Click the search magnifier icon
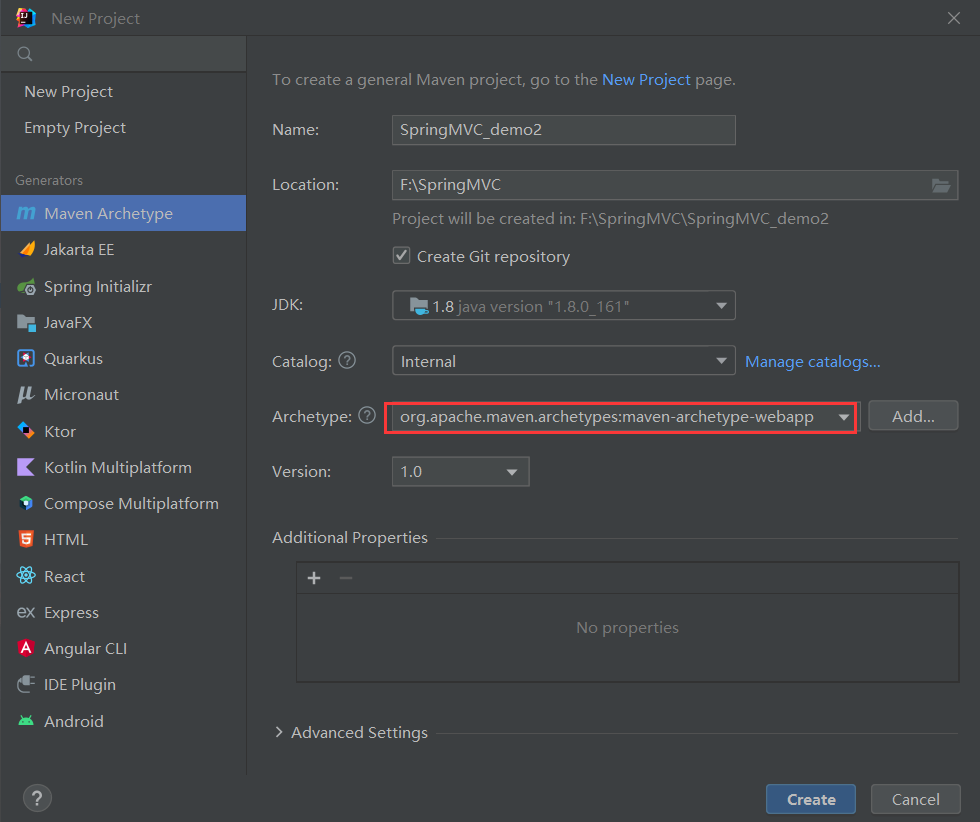Screen dimensions: 980x822 coord(24,54)
